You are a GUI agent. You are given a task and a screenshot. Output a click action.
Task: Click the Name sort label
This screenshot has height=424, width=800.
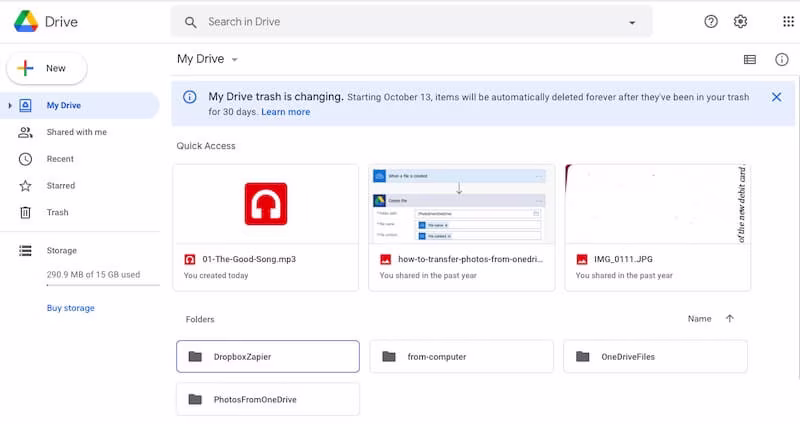pos(699,319)
